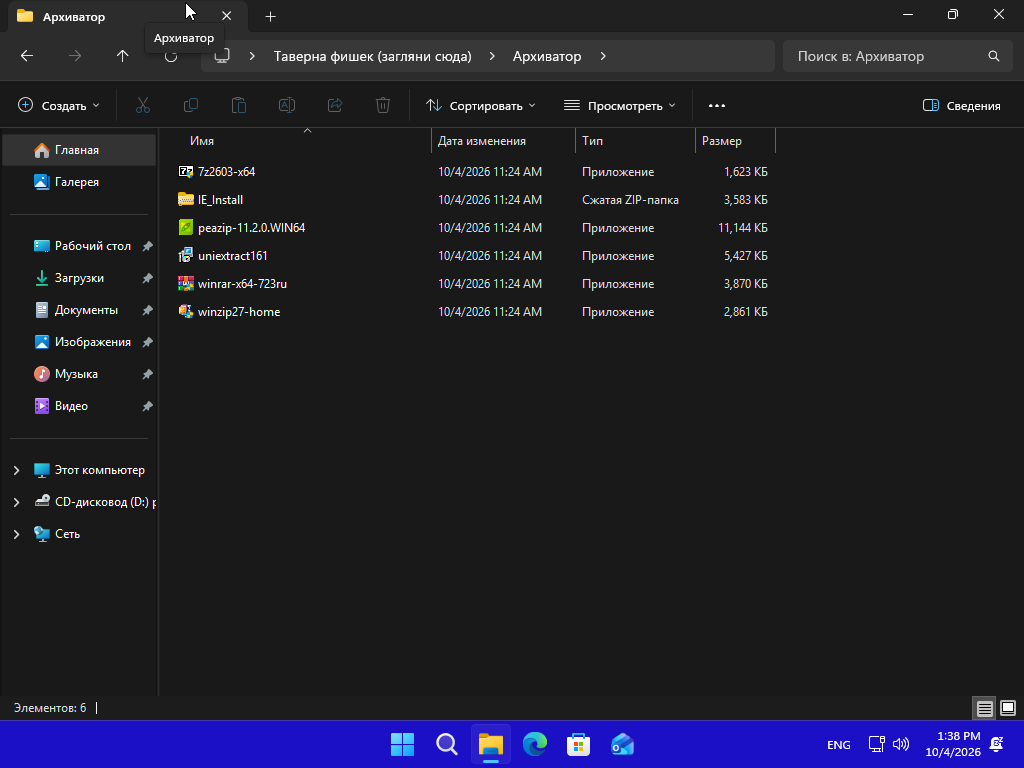This screenshot has height=768, width=1024.
Task: Click the computer icon in address bar
Action: coord(222,56)
